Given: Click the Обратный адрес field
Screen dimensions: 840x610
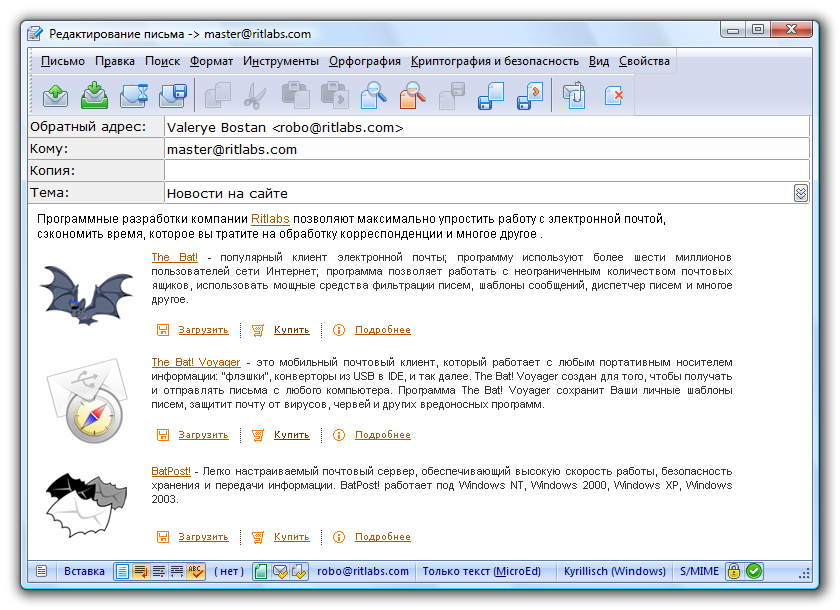Looking at the screenshot, I should 486,127.
